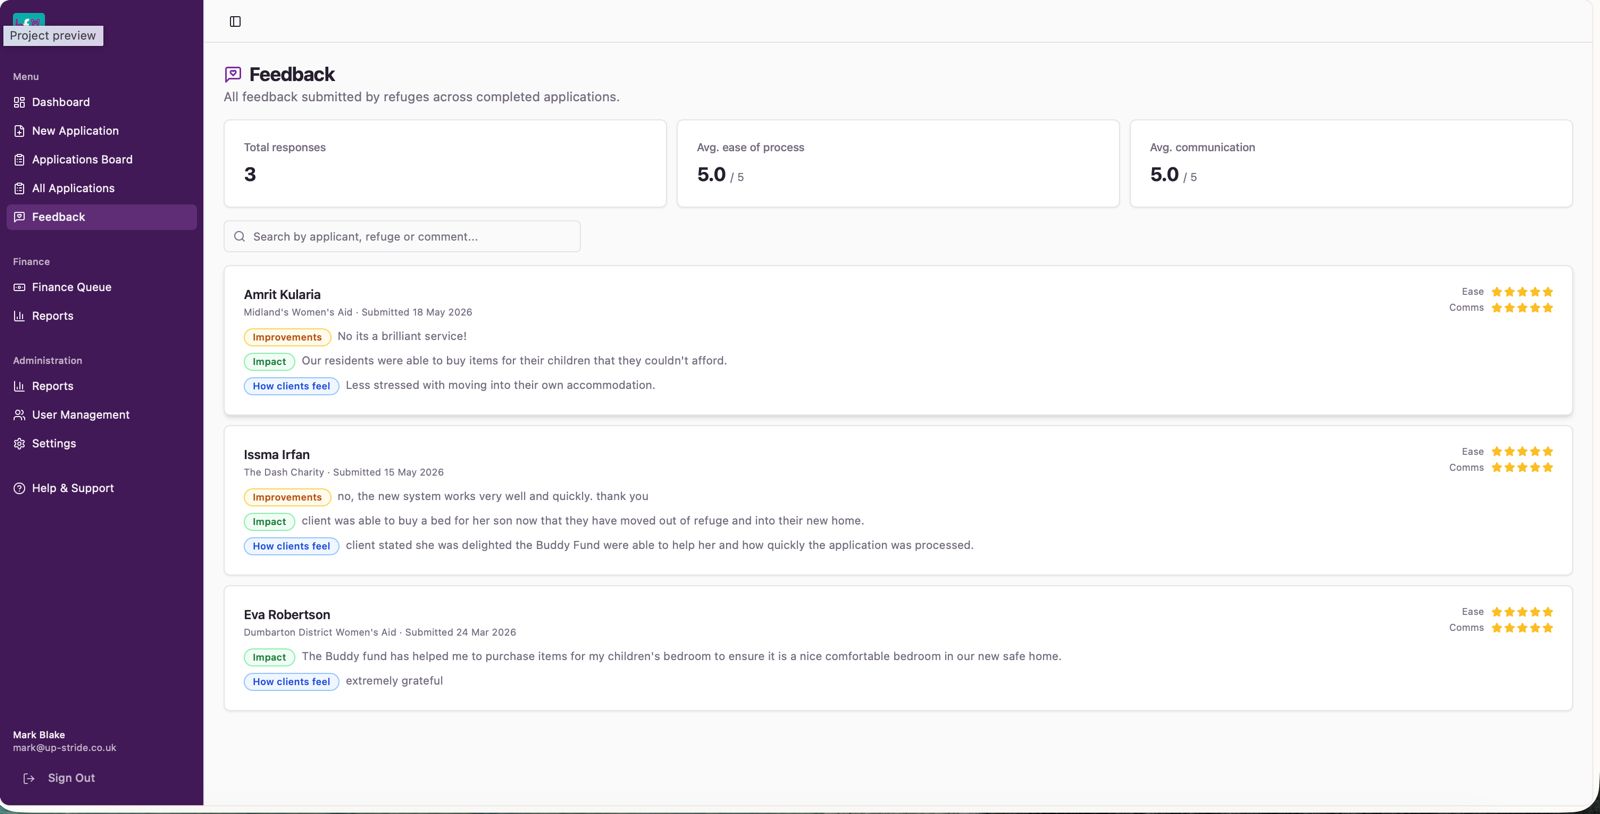Click Issma Irfan's Comms star rating

click(1522, 468)
